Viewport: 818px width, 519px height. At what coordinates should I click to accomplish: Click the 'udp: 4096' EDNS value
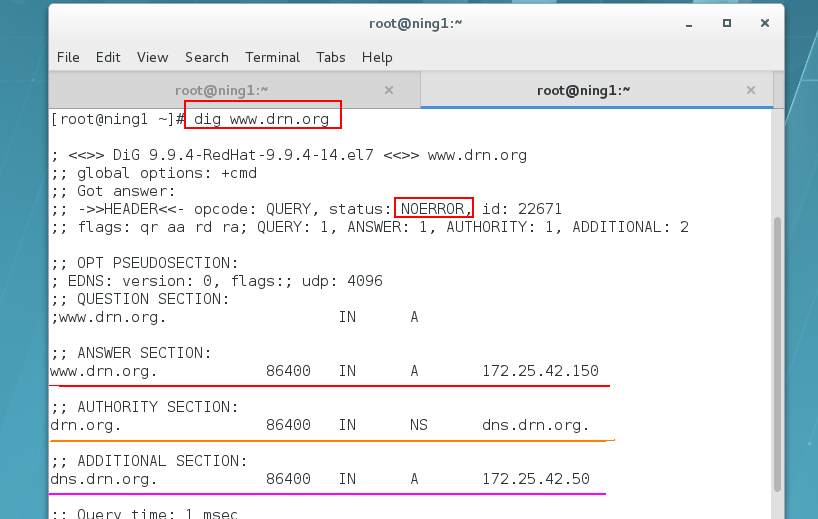[342, 281]
